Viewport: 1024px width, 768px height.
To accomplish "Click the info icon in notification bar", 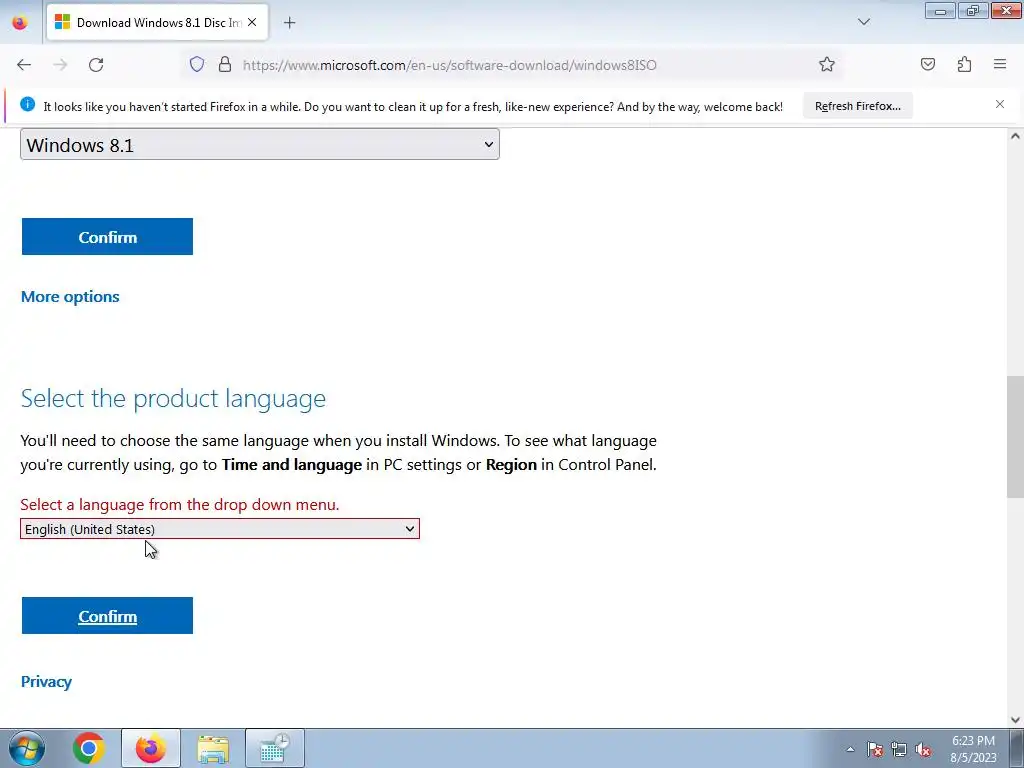I will coord(27,104).
